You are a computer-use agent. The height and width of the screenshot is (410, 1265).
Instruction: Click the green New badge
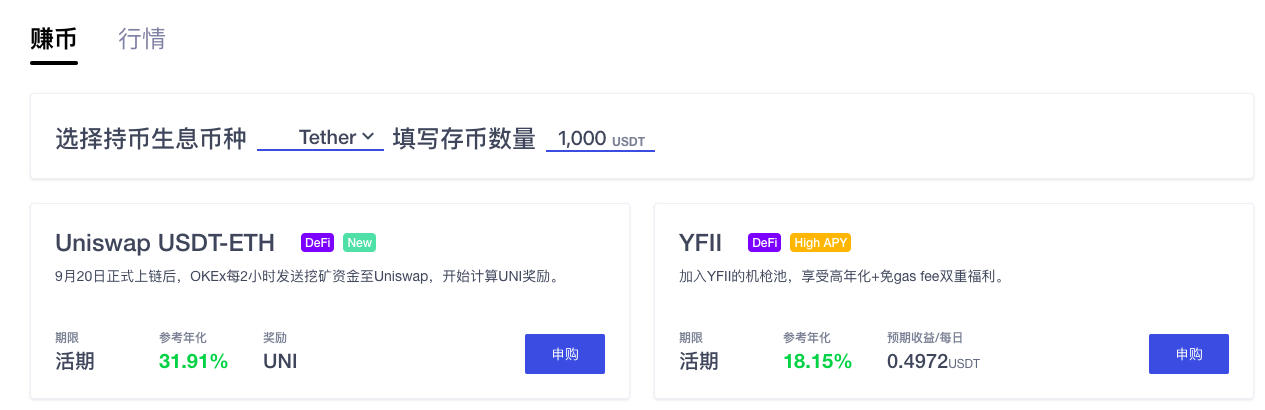point(359,243)
